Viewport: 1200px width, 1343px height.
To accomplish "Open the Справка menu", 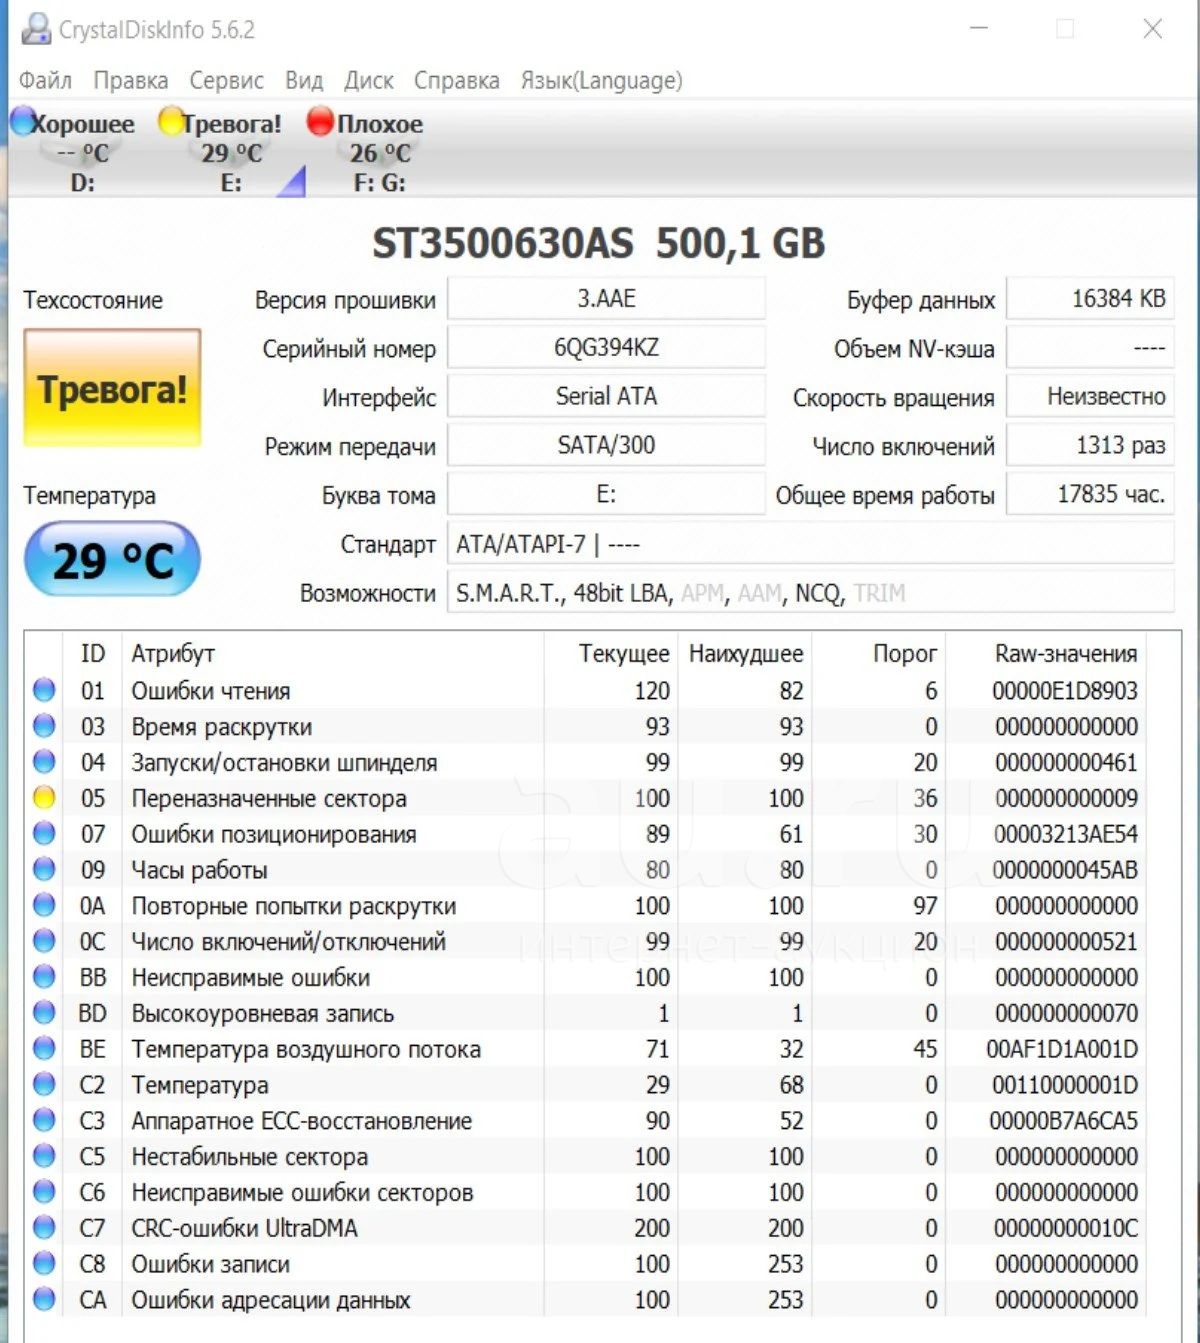I will [x=456, y=80].
